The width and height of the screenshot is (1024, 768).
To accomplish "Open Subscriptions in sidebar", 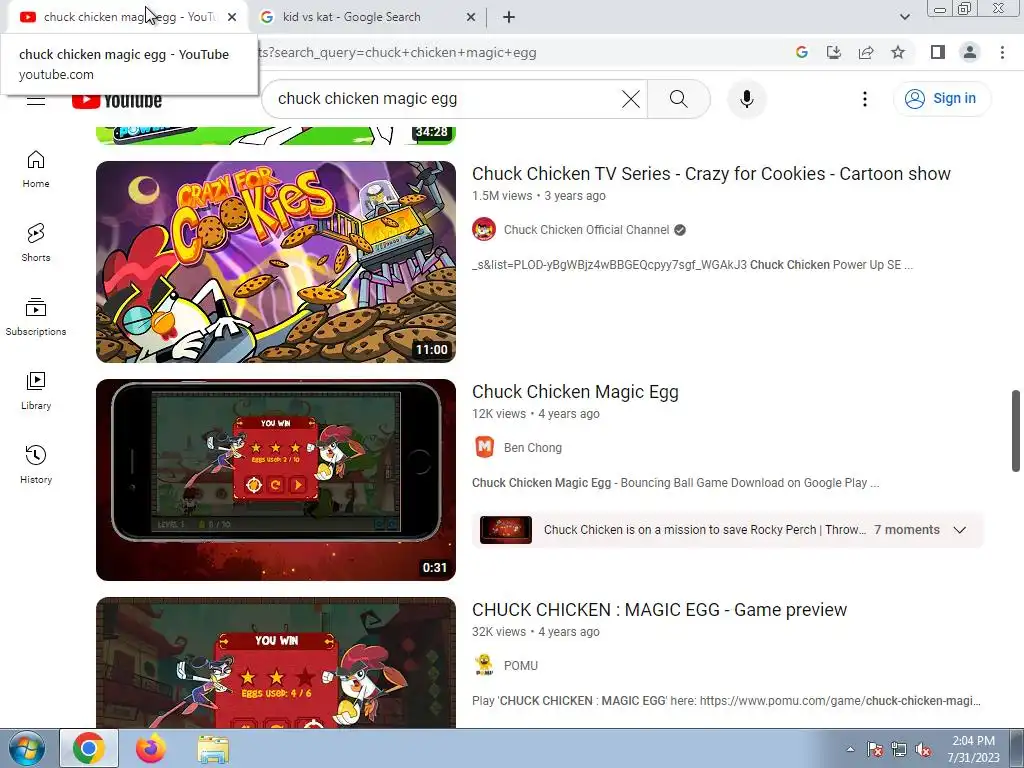I will click(36, 317).
